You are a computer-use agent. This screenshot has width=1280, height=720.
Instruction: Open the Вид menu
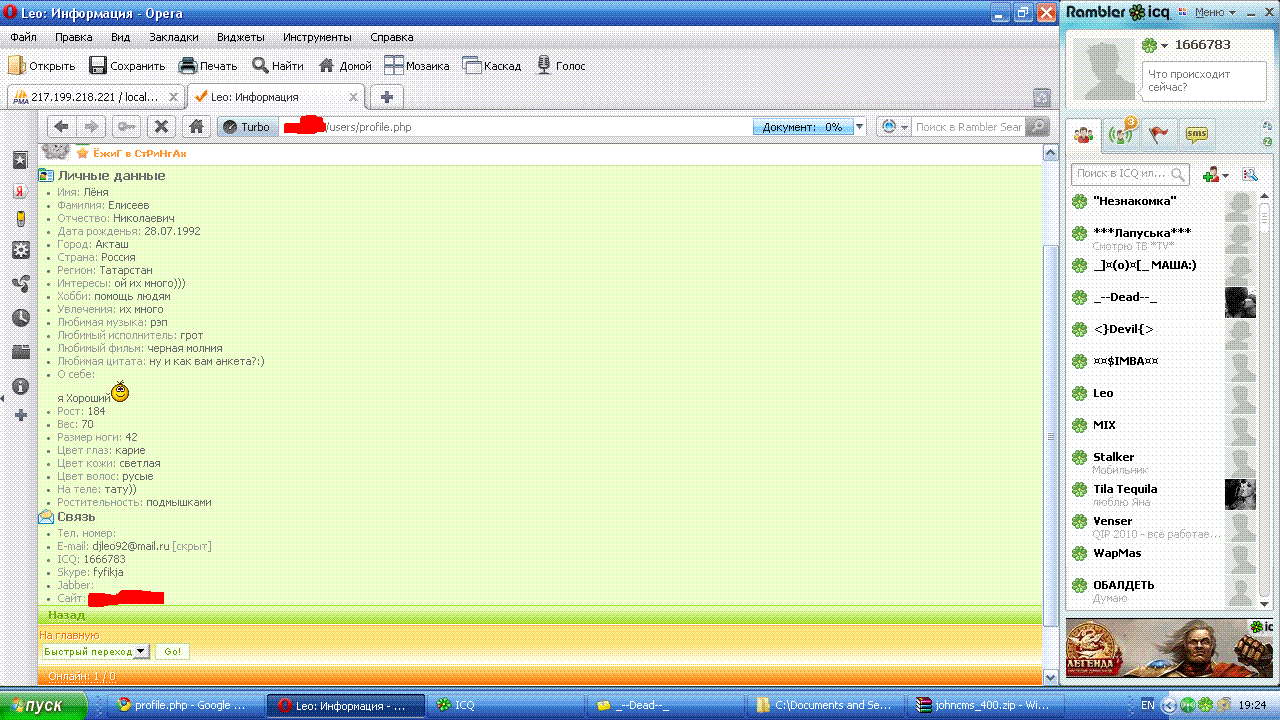point(121,37)
